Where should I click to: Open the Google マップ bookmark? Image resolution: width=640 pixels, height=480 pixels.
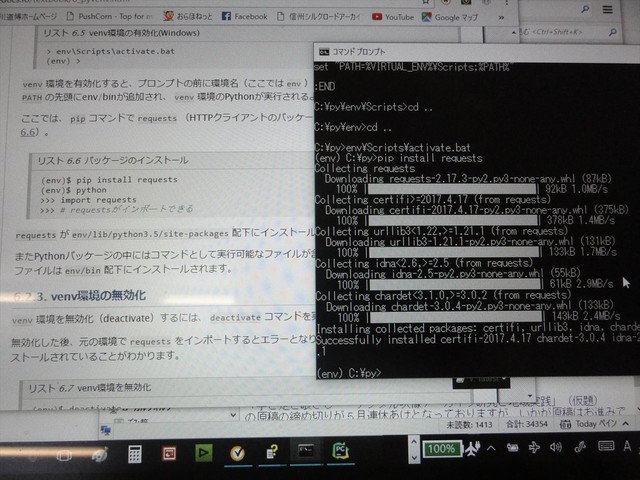click(x=449, y=18)
